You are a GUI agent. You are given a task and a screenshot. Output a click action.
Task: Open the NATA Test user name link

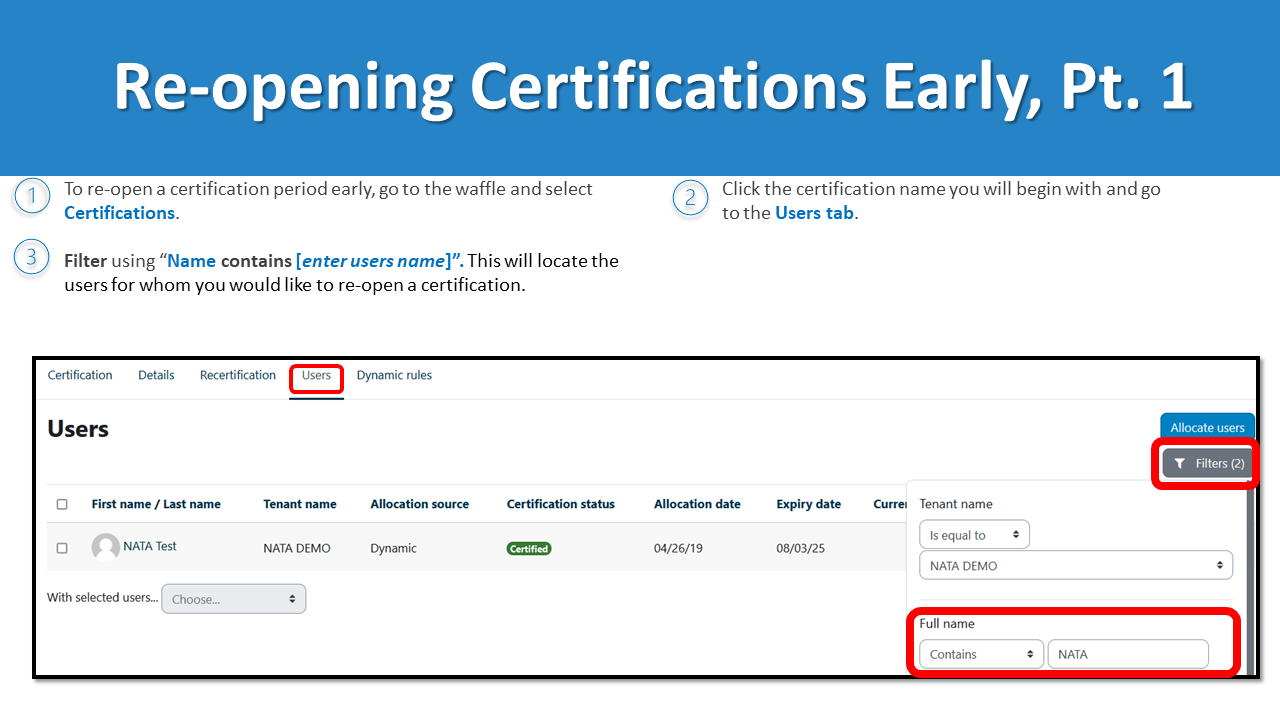[x=150, y=547]
